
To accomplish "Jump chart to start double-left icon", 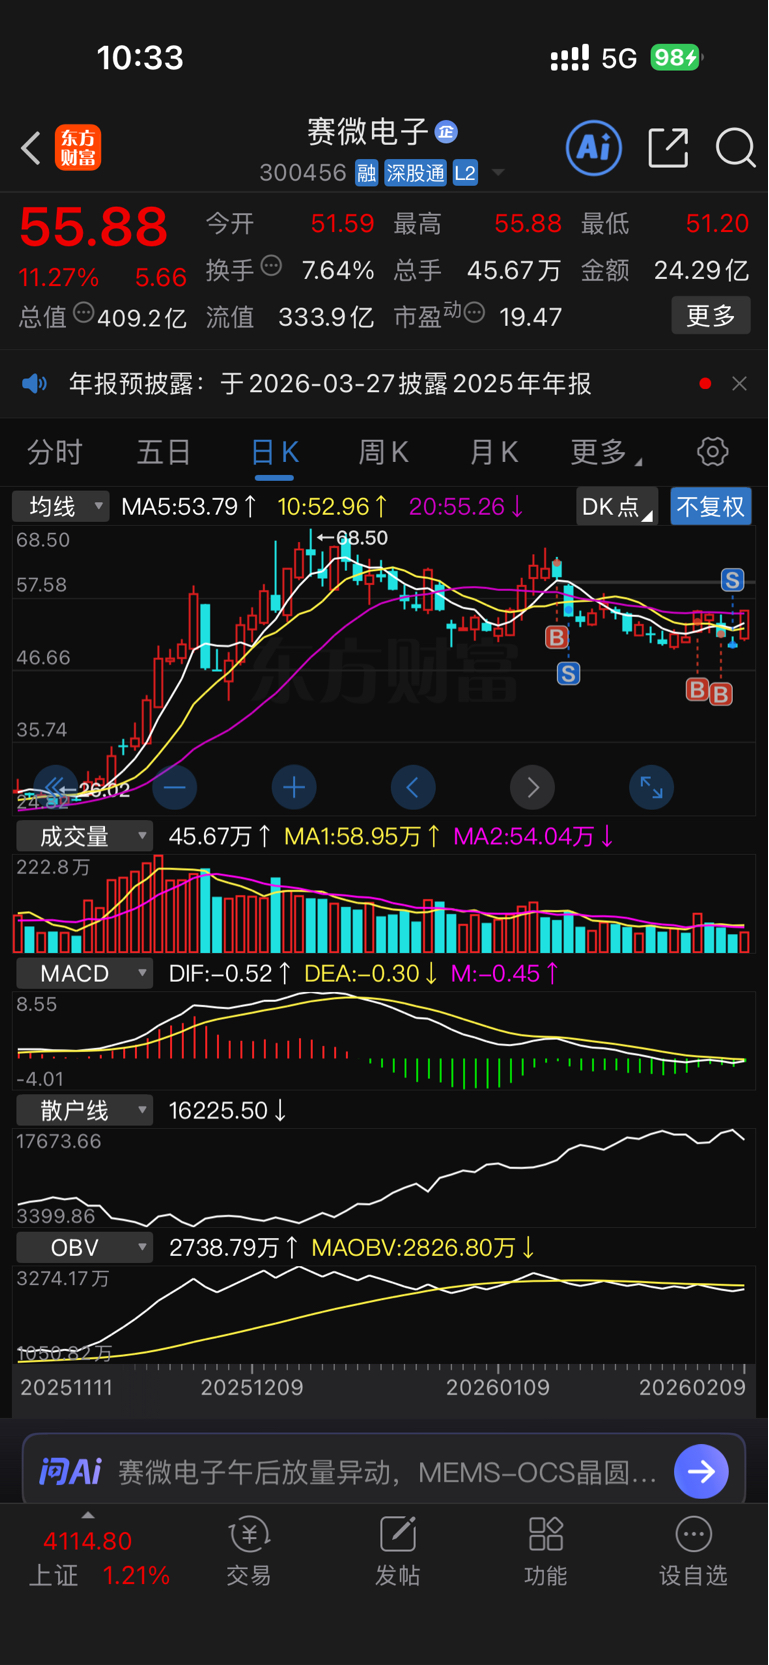I will 55,788.
